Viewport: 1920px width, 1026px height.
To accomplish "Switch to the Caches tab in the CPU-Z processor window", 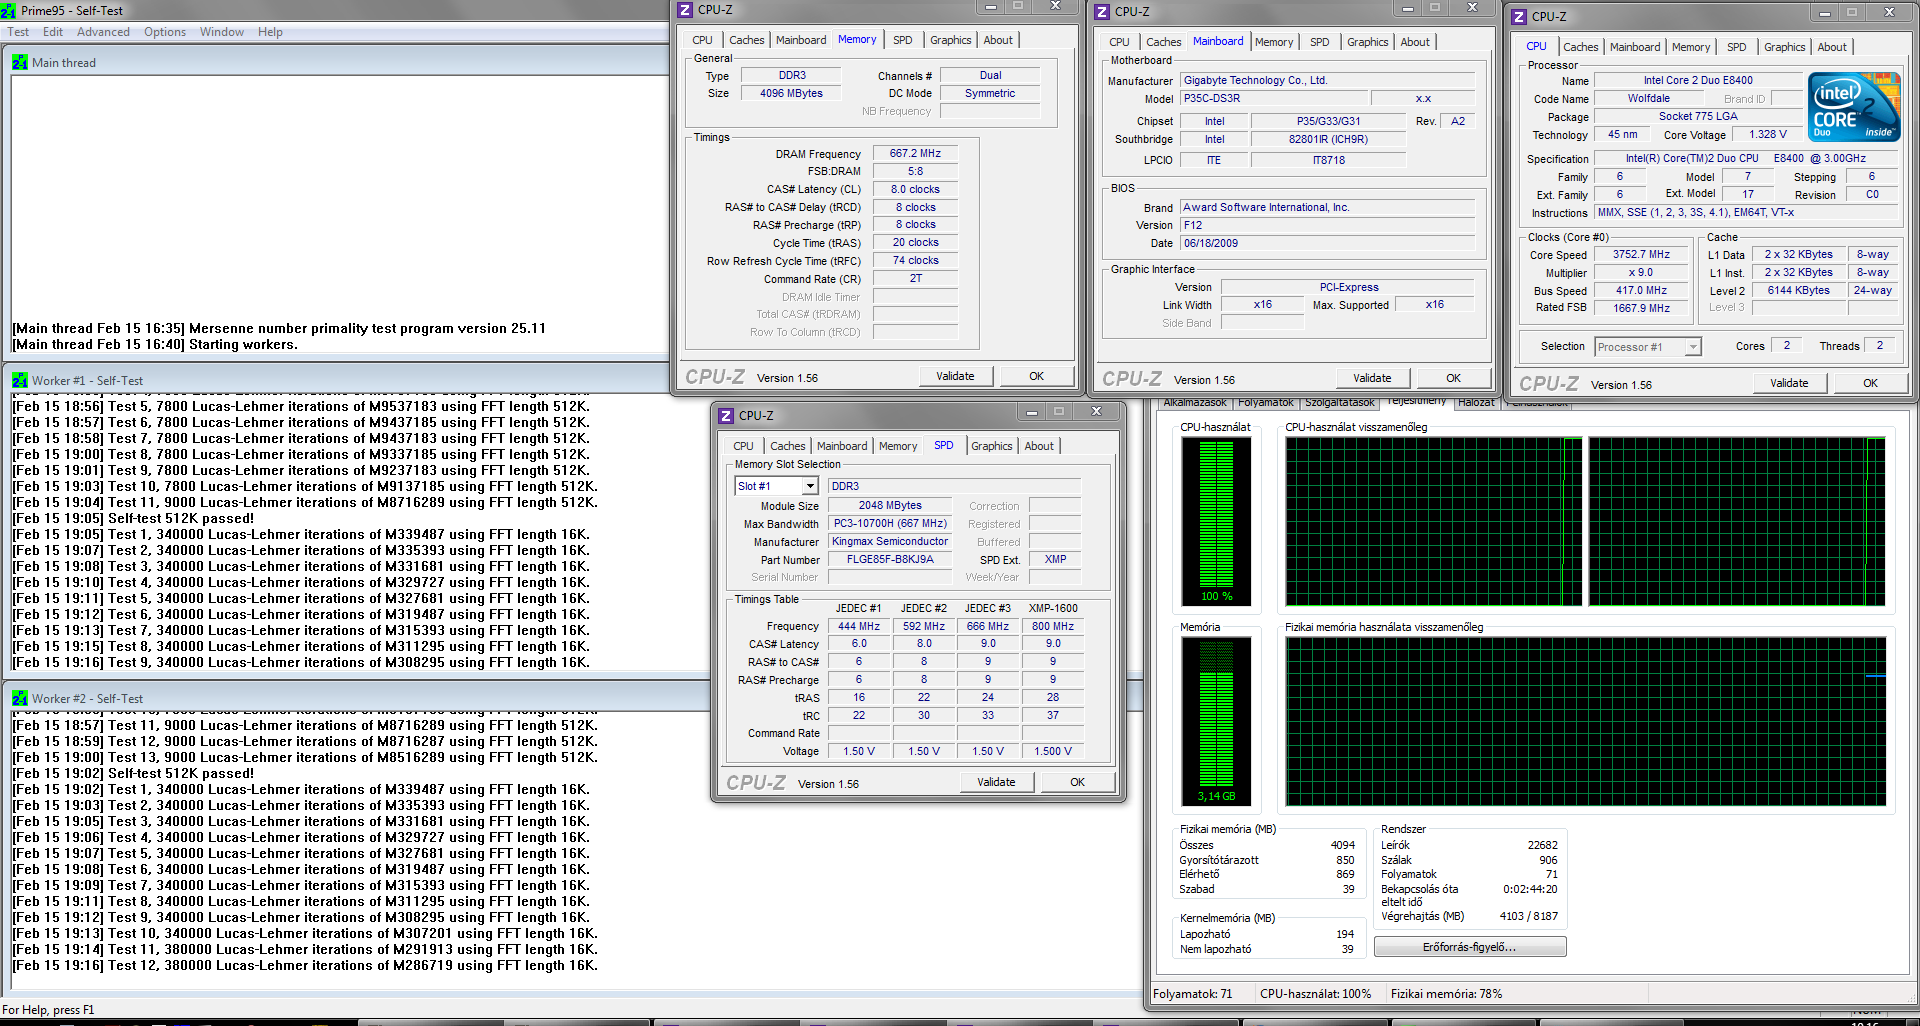I will point(1580,47).
